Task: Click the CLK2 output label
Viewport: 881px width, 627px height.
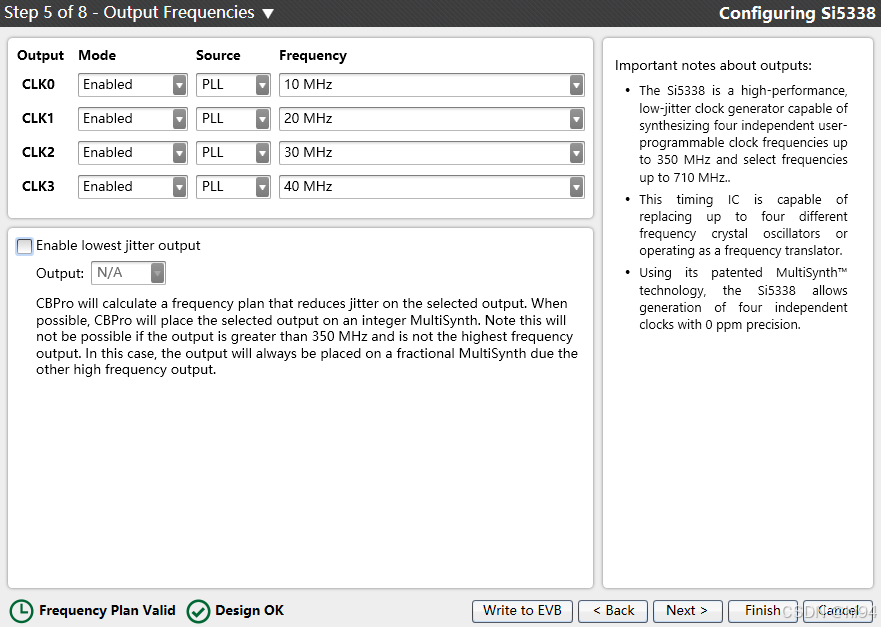Action: pos(38,152)
